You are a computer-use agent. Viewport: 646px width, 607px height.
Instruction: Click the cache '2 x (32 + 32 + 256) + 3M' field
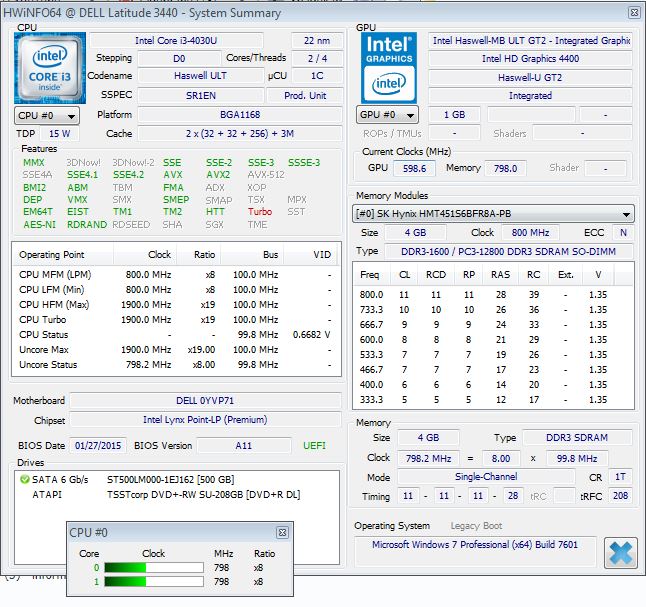(240, 134)
